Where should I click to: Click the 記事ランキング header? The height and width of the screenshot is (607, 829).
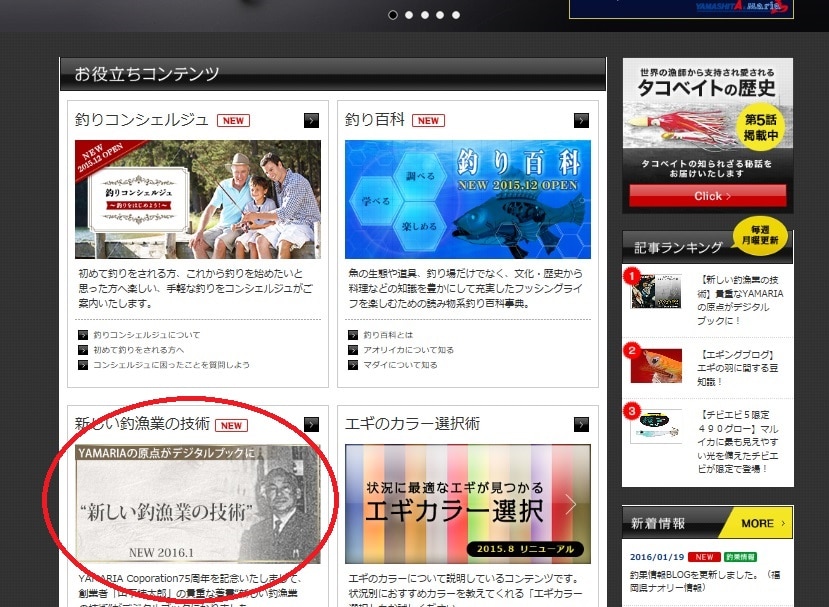tap(678, 247)
